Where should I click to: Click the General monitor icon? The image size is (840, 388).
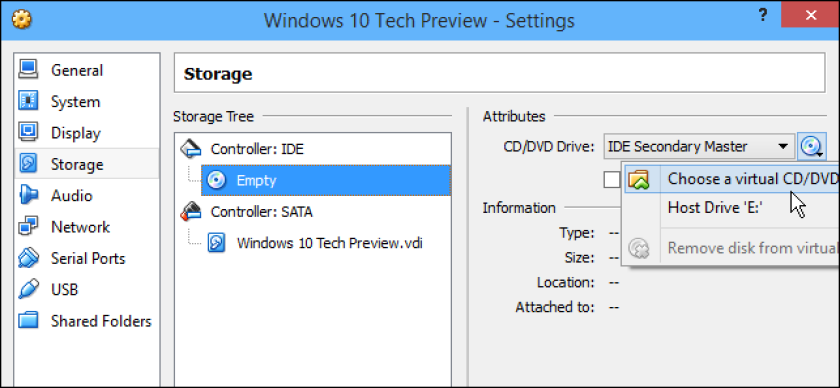(28, 69)
